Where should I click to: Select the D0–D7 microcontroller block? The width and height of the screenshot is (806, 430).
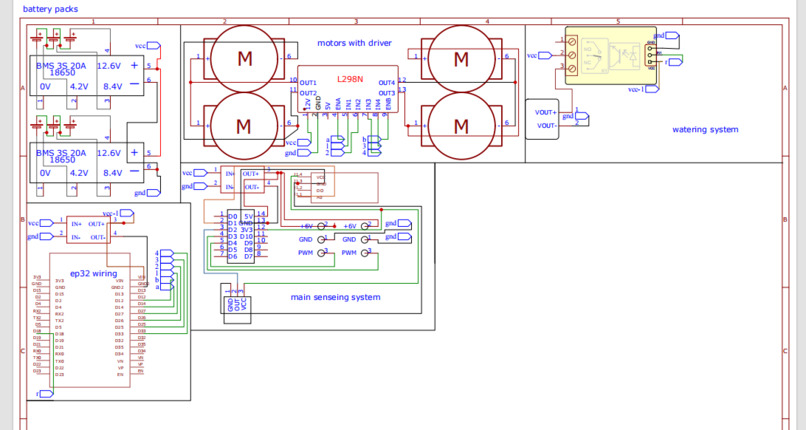pyautogui.click(x=241, y=236)
